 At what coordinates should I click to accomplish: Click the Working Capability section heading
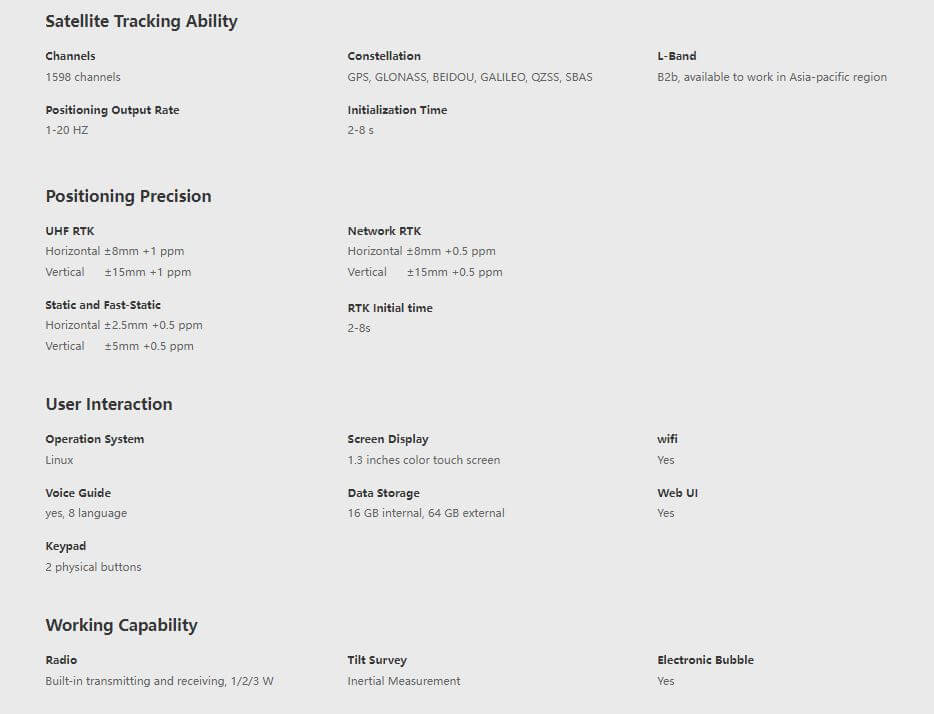[x=121, y=625]
